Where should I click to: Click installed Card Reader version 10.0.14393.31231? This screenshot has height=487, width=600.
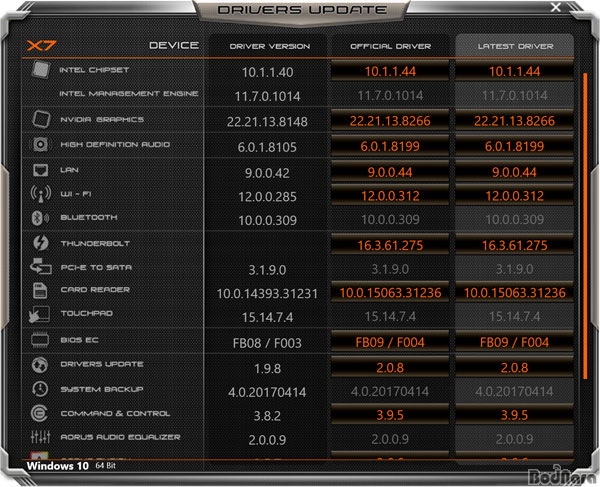pos(267,293)
